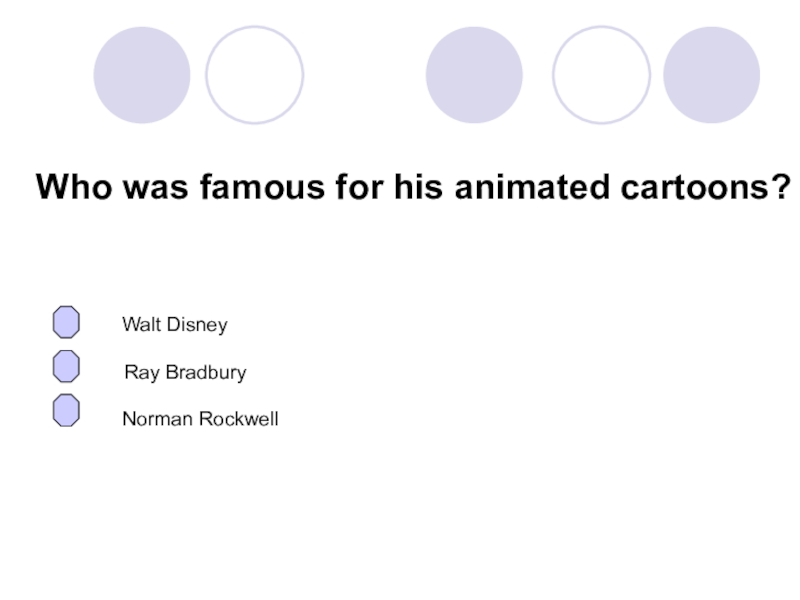Choose the Norman Rockwell answer text
The image size is (800, 600).
pyautogui.click(x=200, y=420)
